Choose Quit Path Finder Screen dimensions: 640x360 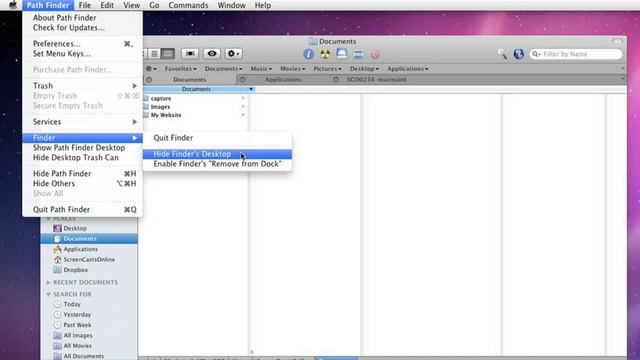tap(82, 209)
